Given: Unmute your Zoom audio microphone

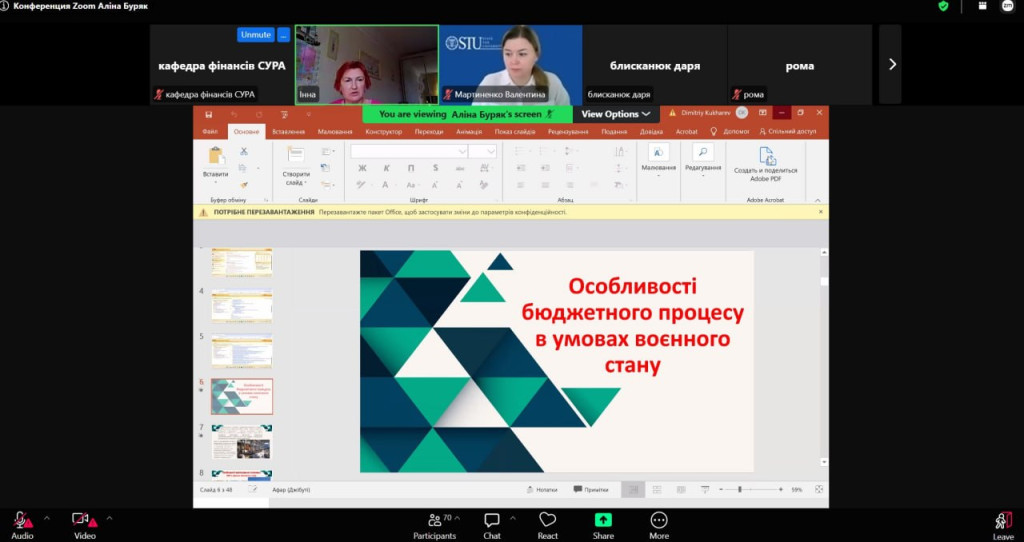Looking at the screenshot, I should [x=22, y=520].
